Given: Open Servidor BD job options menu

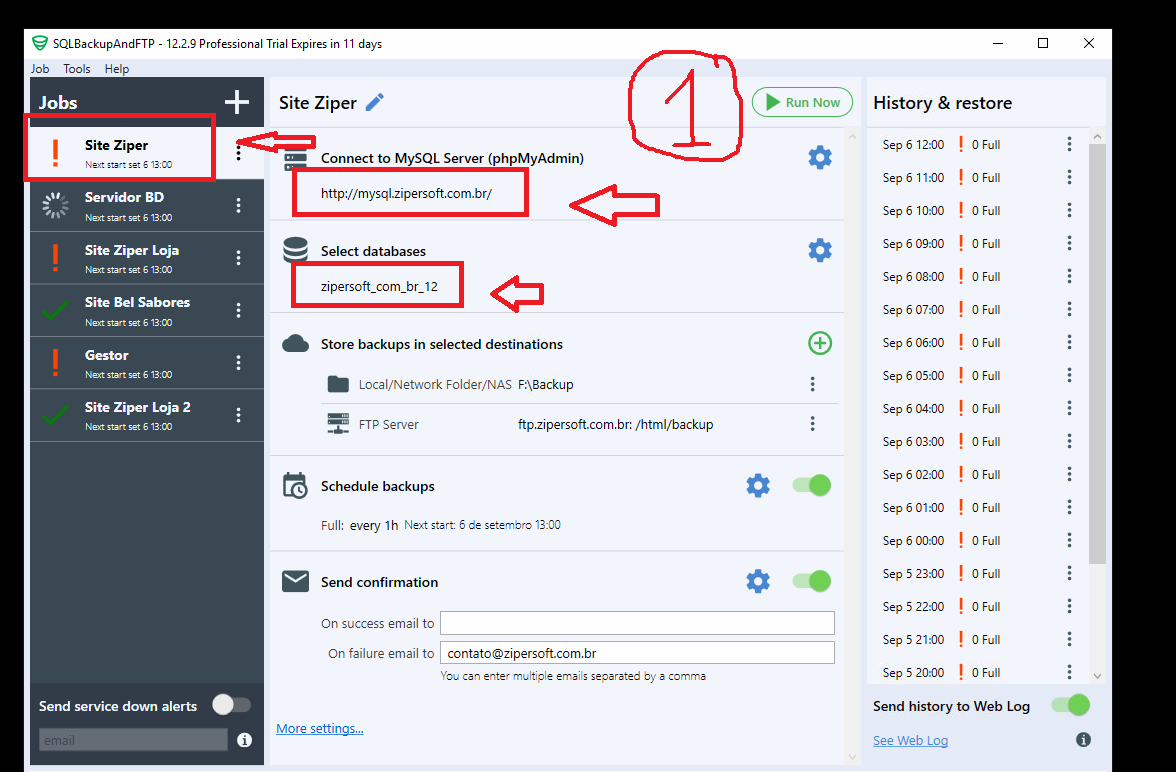Looking at the screenshot, I should coord(238,206).
